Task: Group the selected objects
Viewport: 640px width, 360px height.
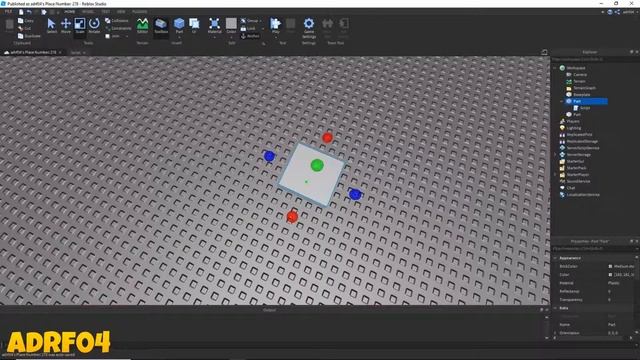Action: point(250,20)
